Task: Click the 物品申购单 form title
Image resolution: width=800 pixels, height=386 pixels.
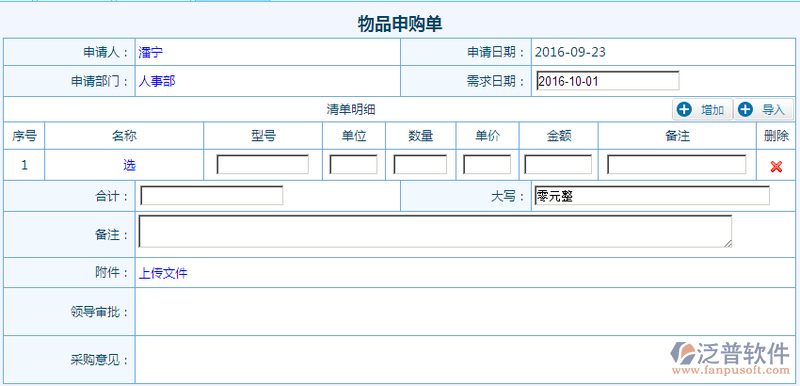Action: click(x=400, y=24)
